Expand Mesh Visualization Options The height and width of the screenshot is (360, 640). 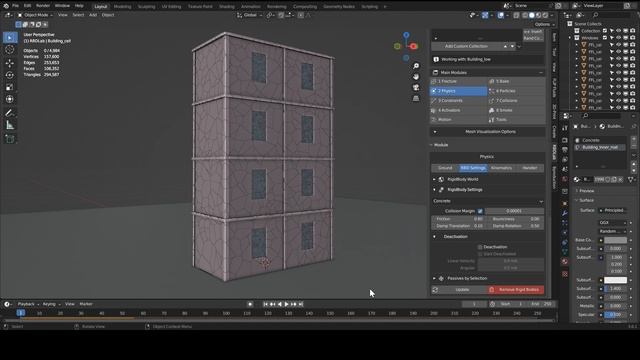point(488,132)
